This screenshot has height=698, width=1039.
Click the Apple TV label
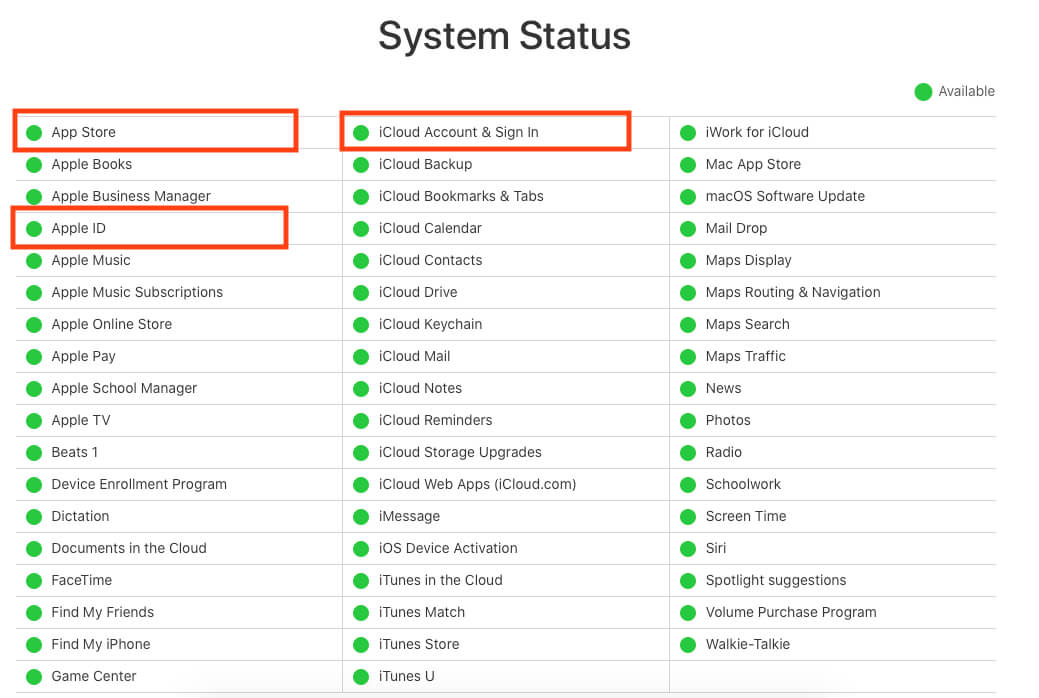pyautogui.click(x=81, y=420)
